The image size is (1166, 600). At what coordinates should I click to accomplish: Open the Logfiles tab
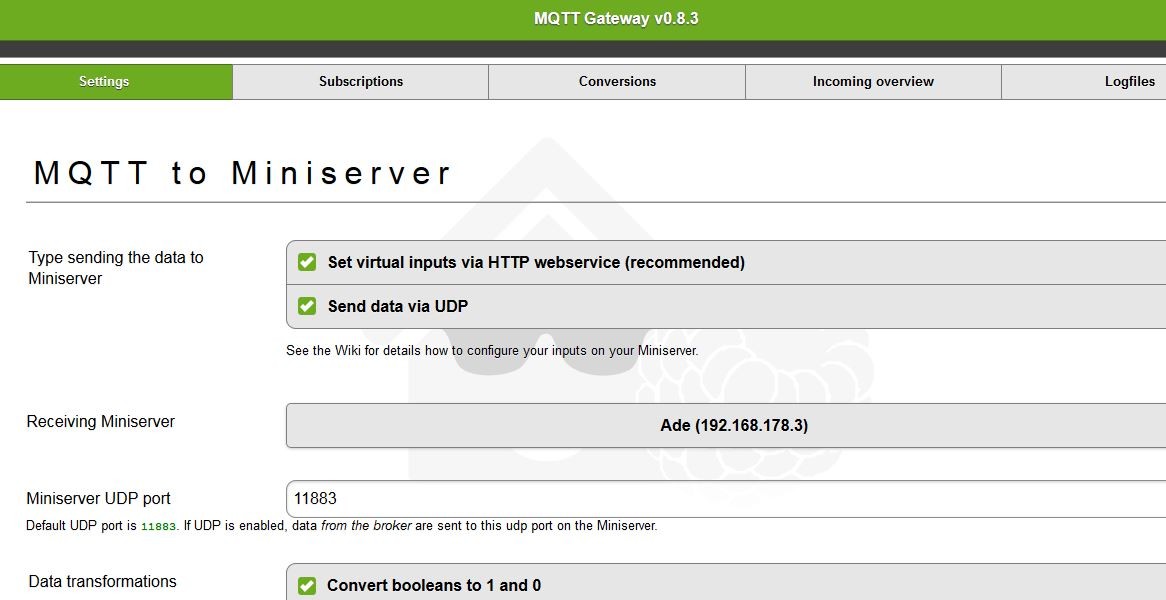click(x=1084, y=82)
